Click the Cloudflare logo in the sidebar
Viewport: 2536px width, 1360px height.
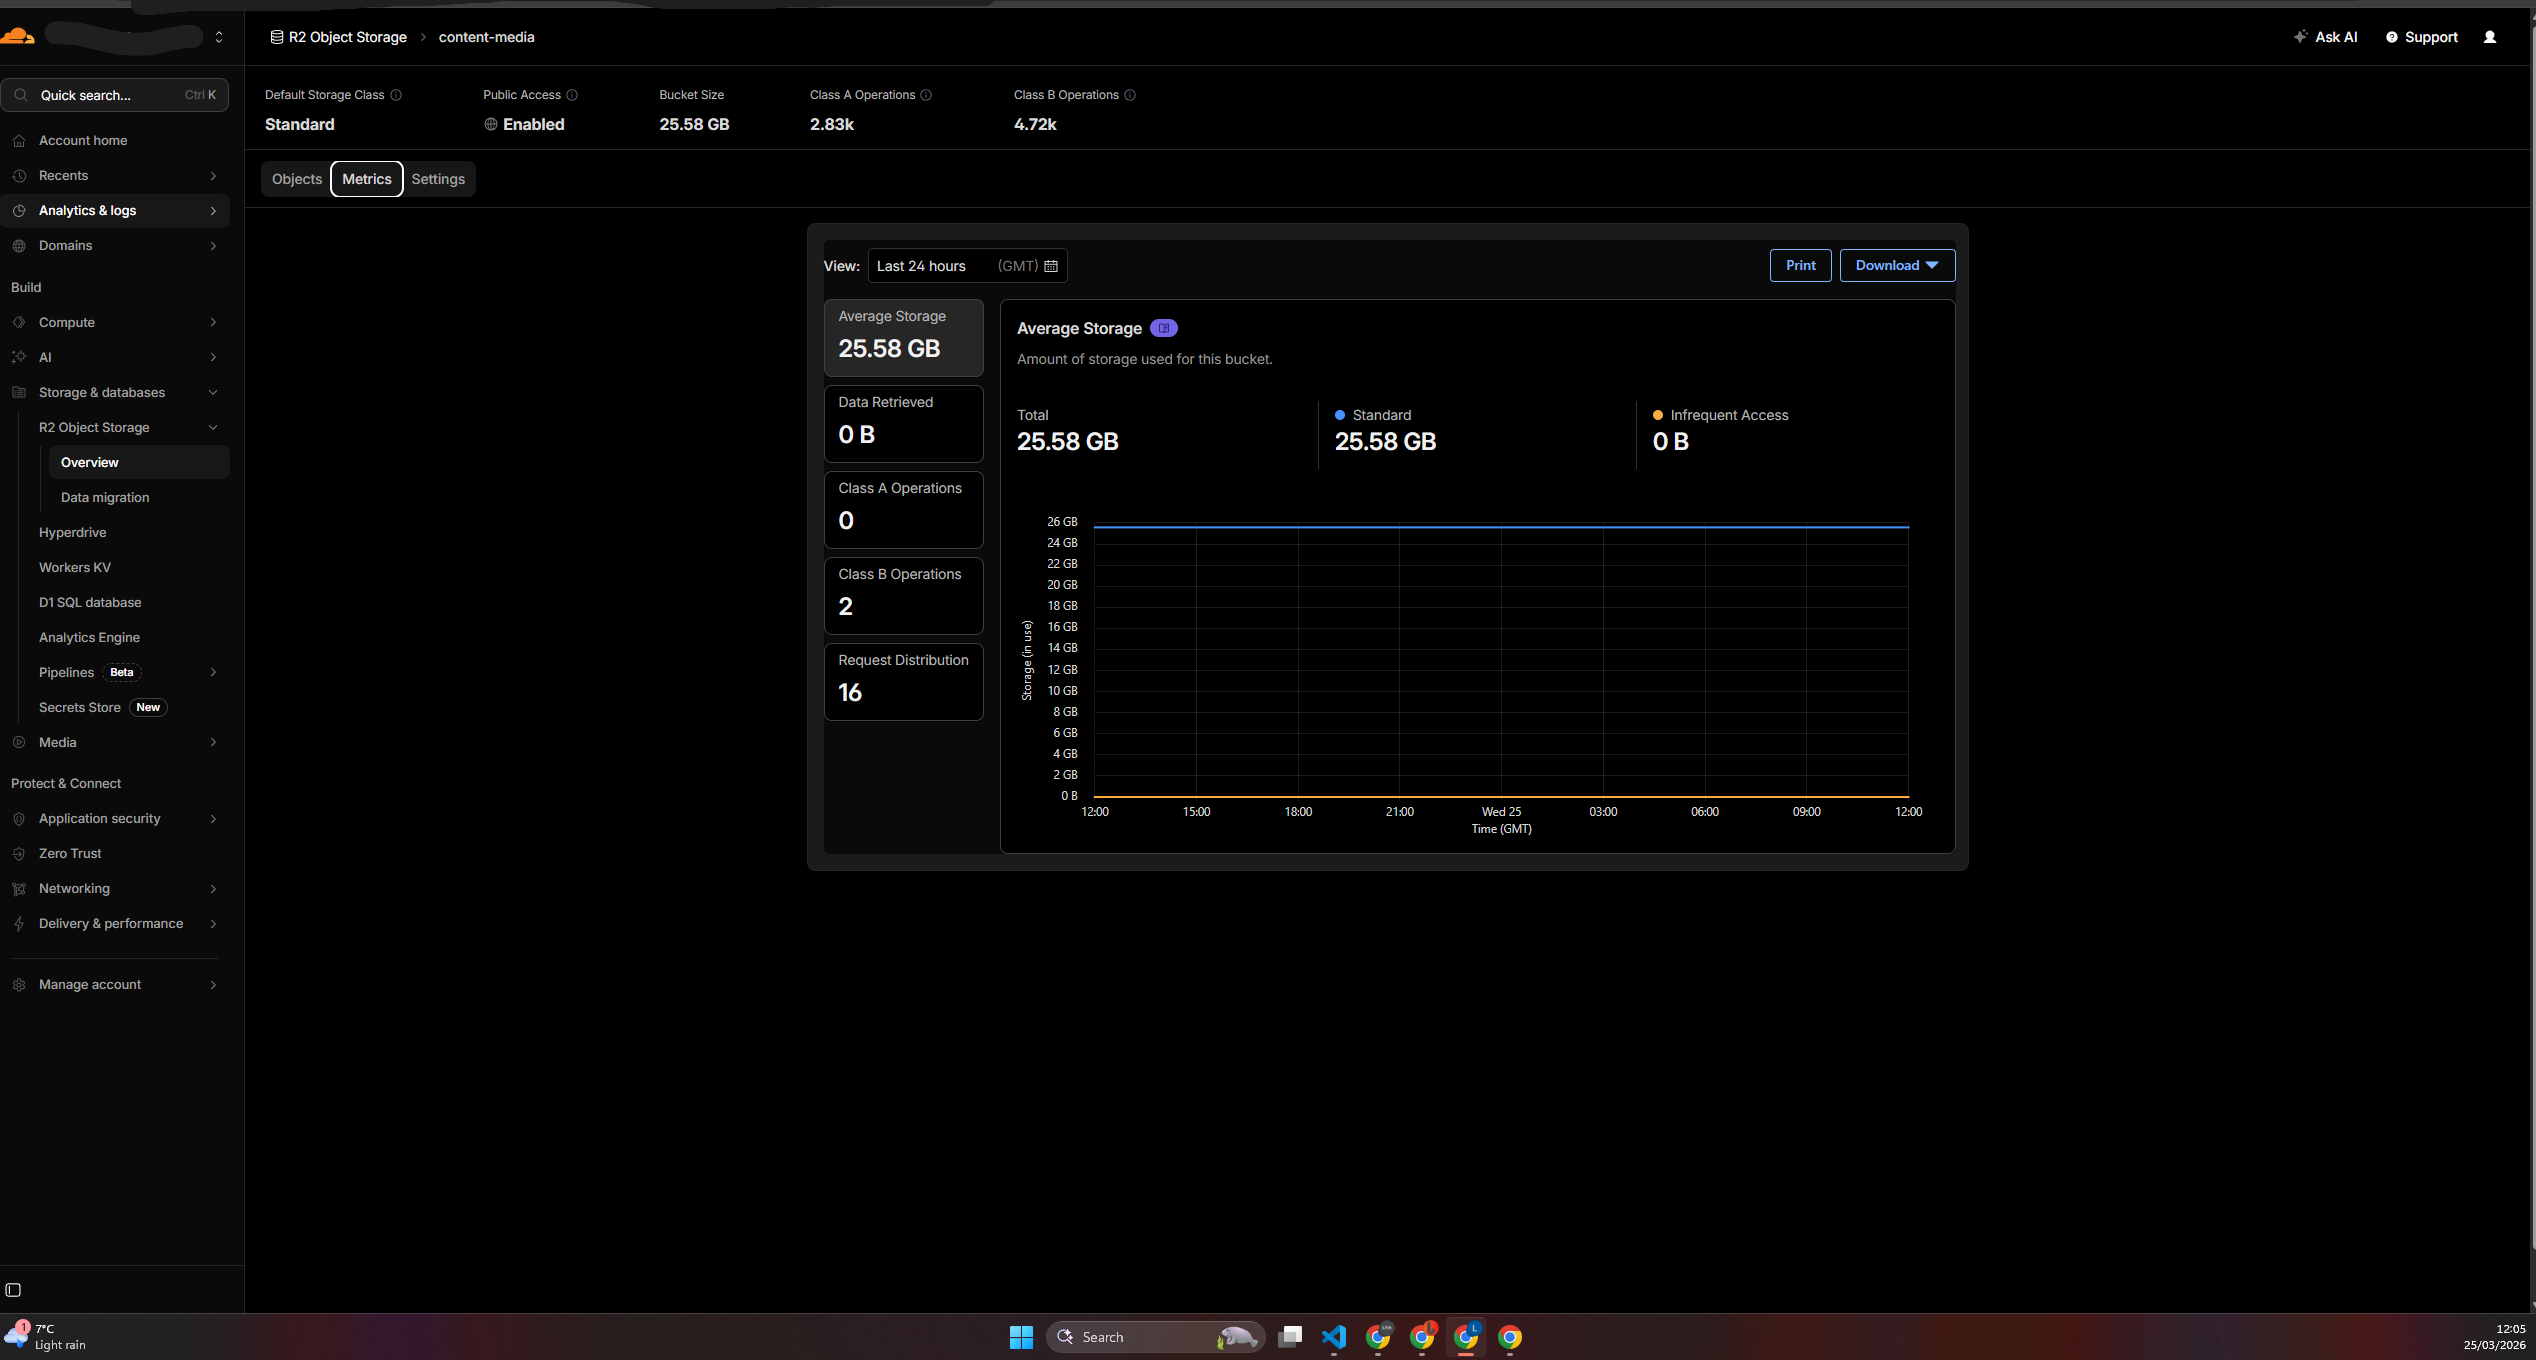[19, 36]
